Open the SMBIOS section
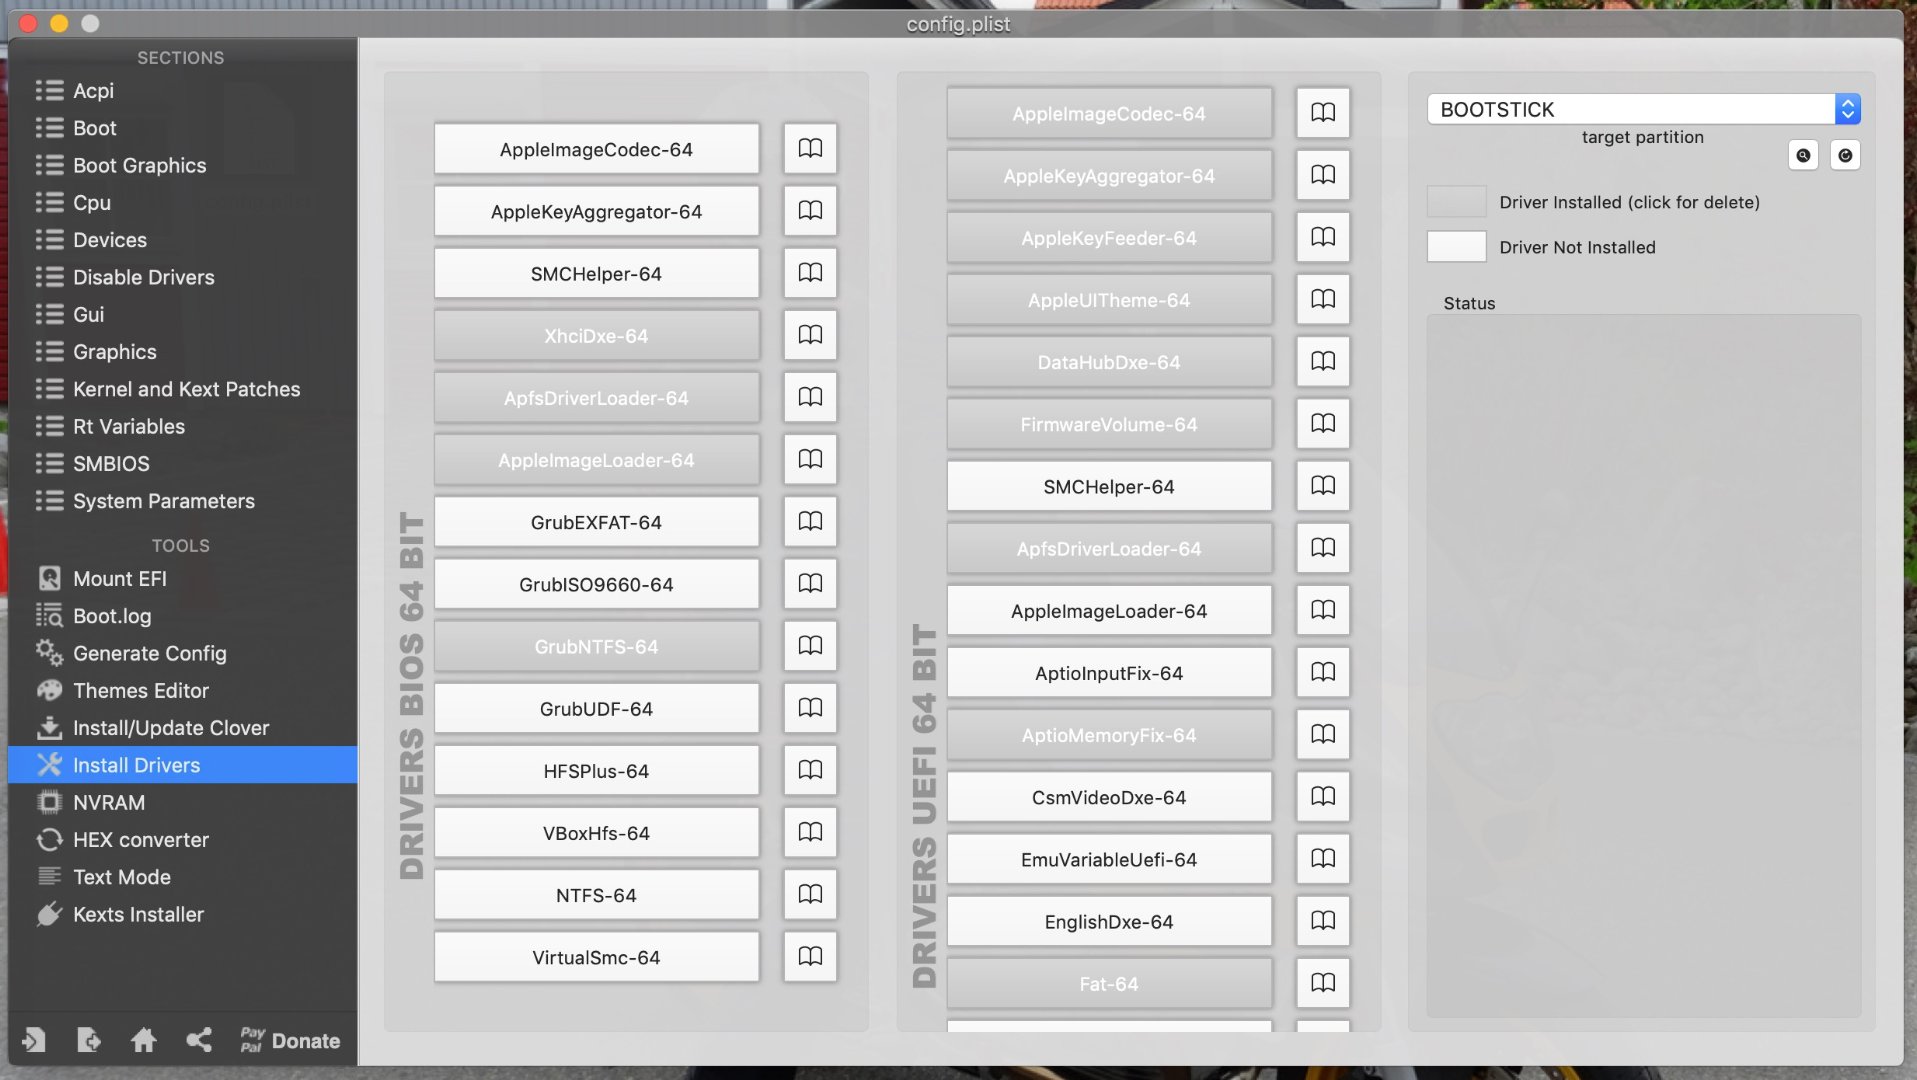This screenshot has width=1917, height=1080. tap(182, 463)
